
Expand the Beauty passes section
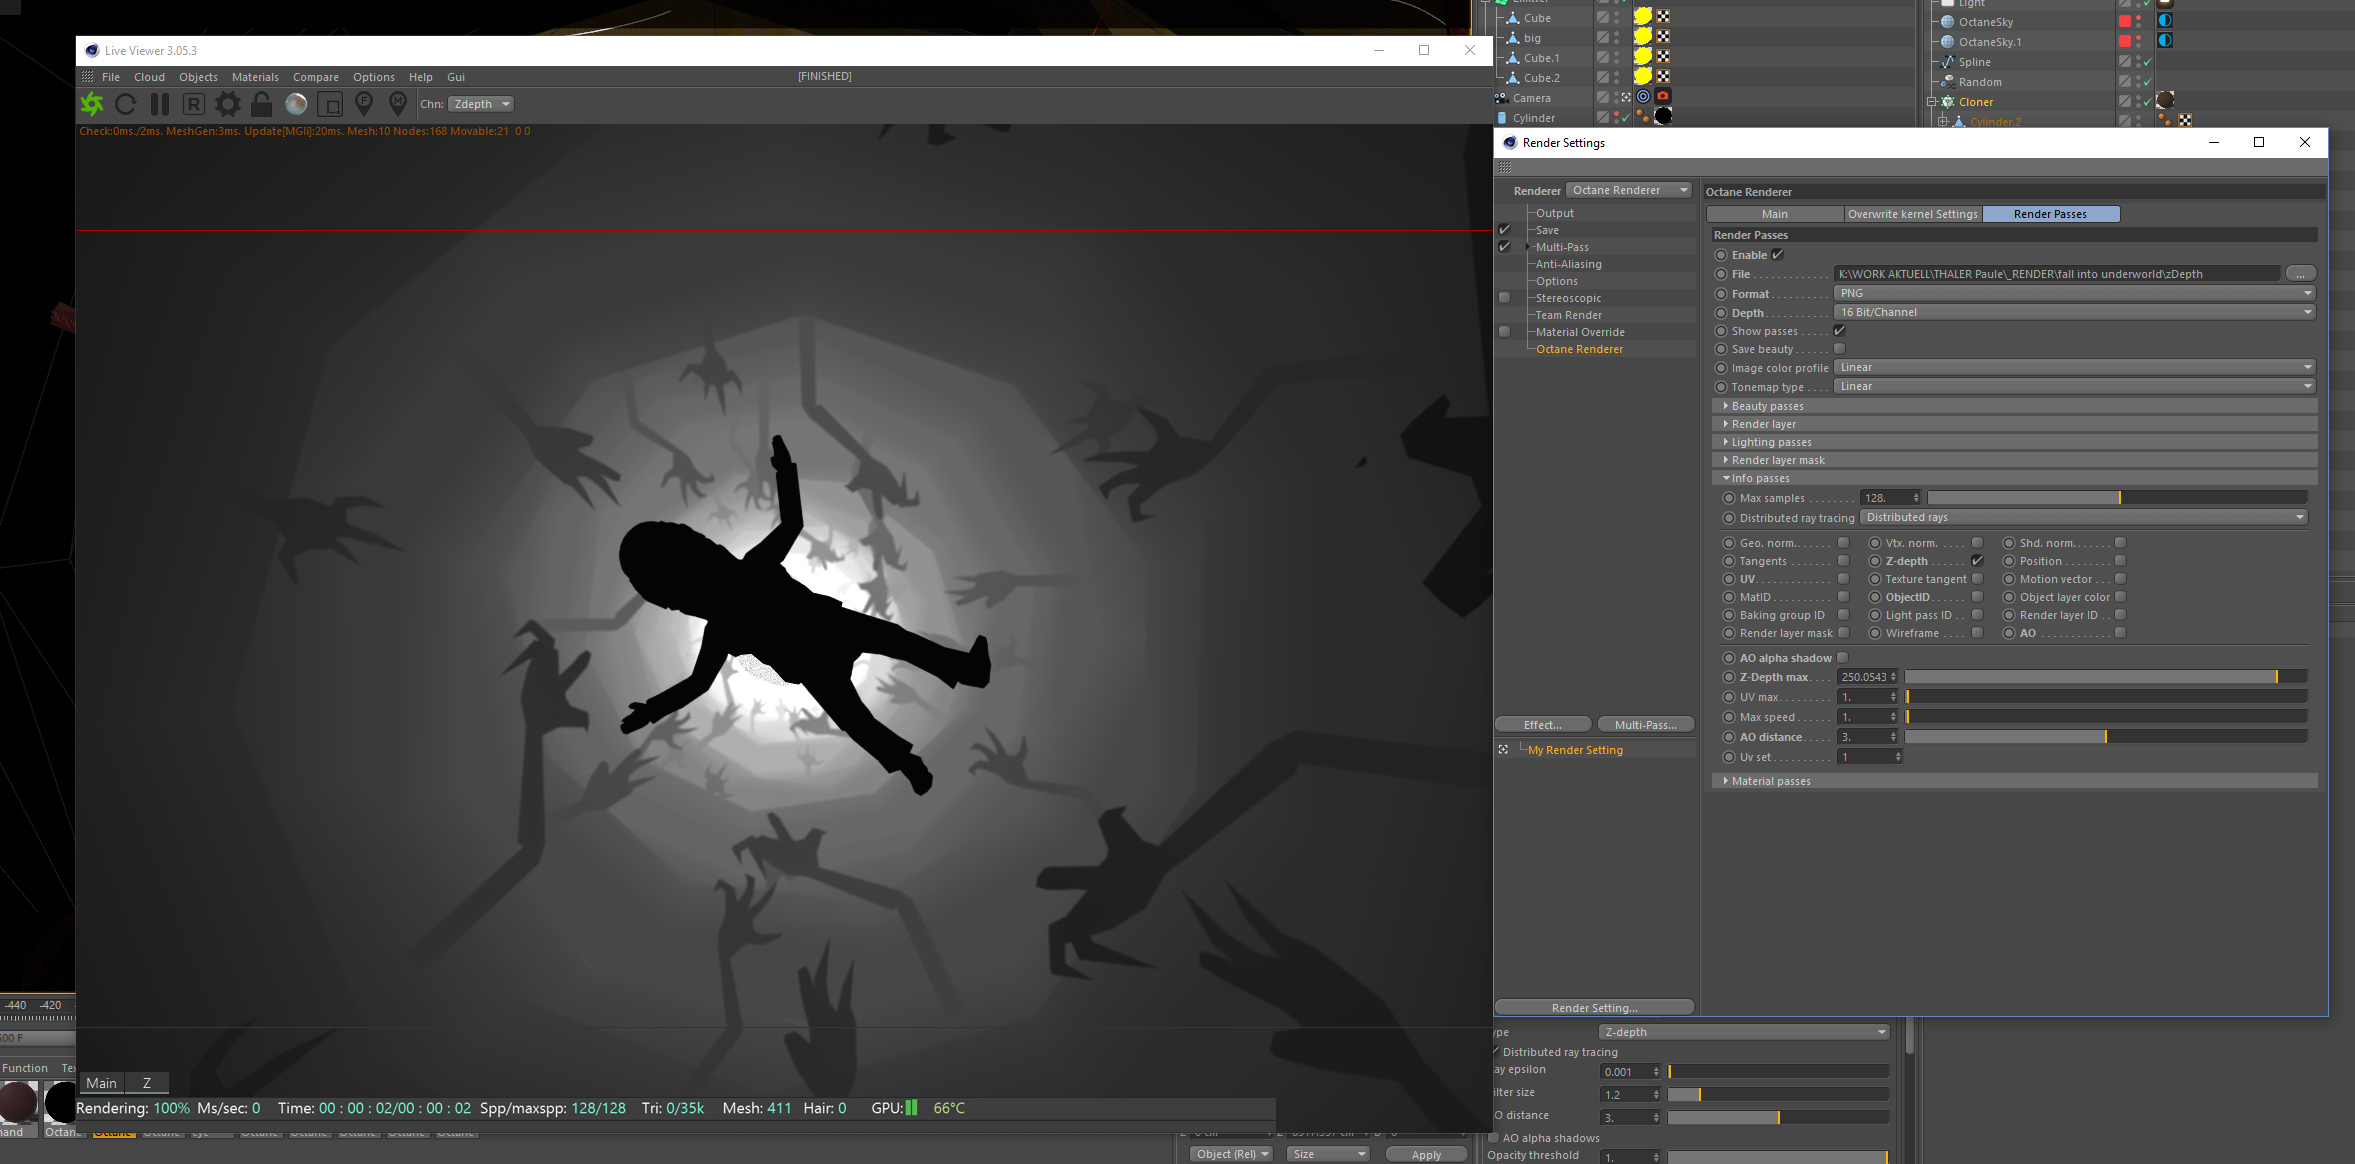coord(1767,406)
